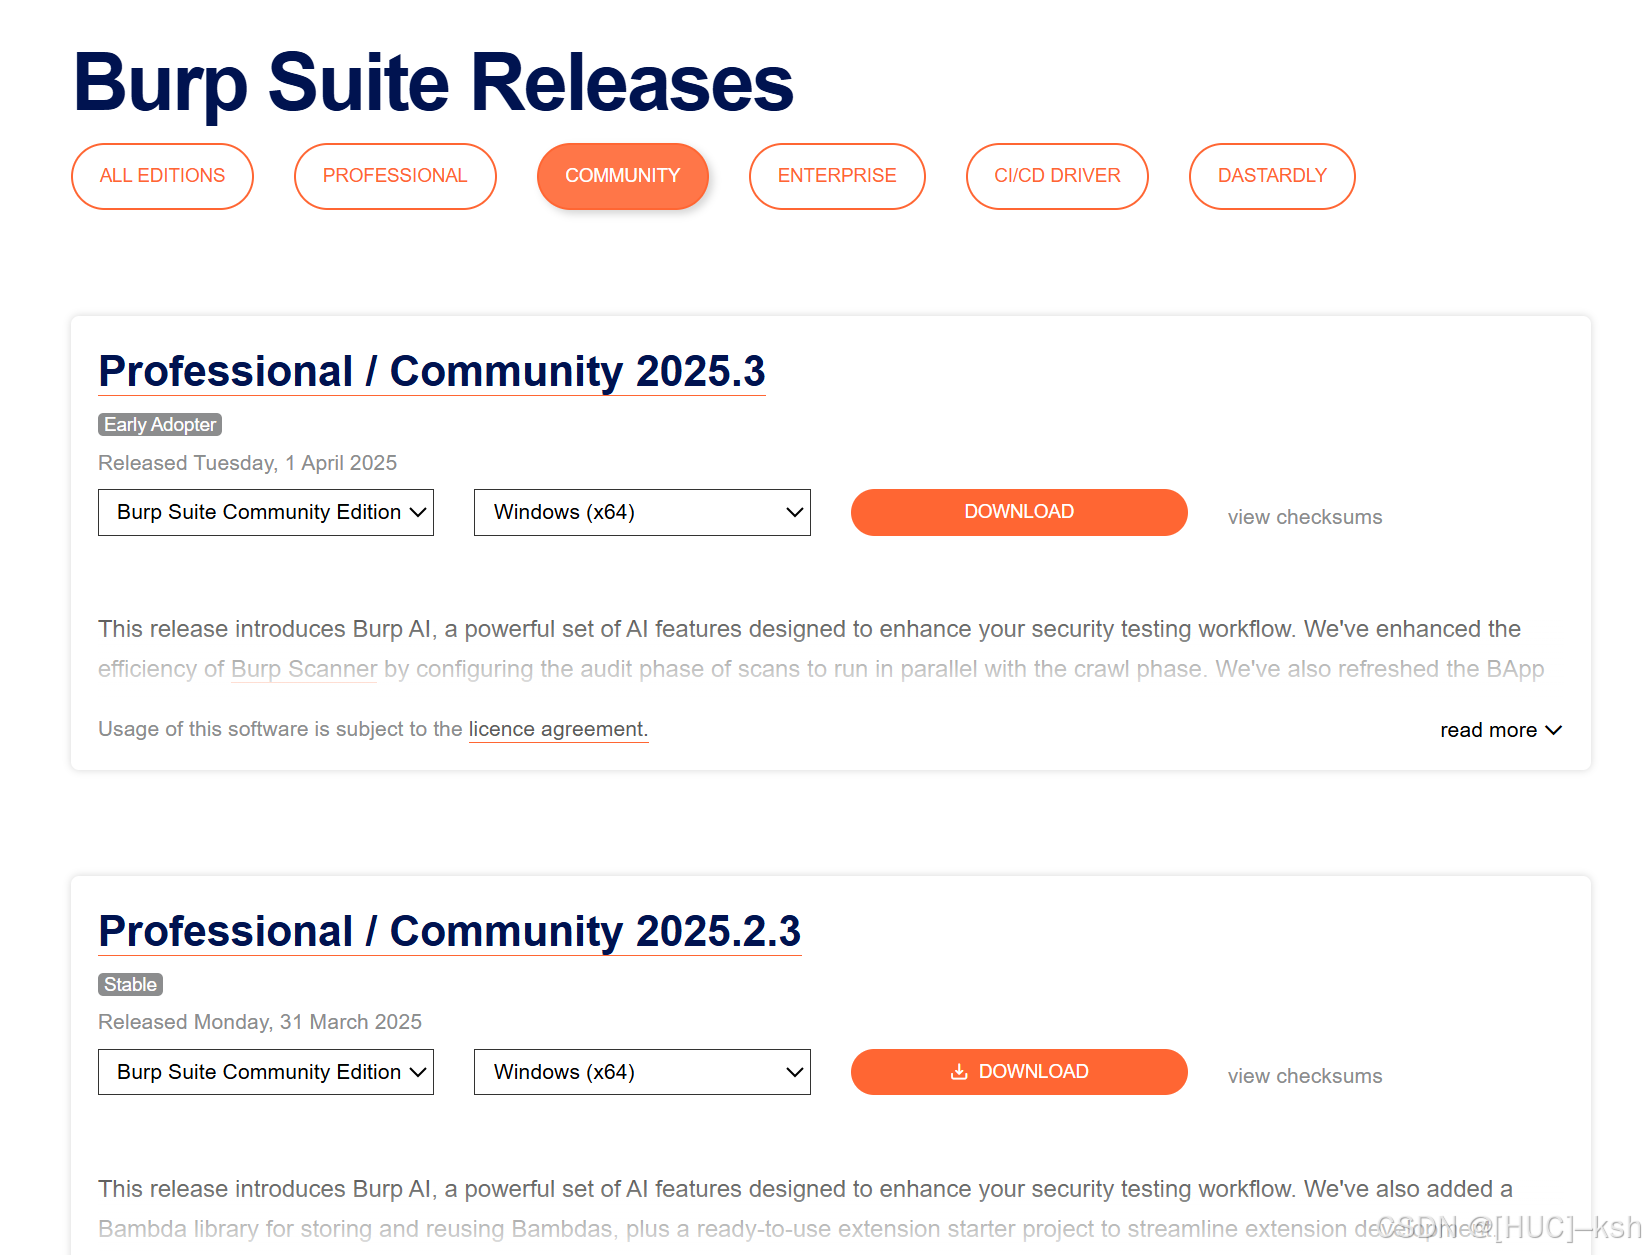Open the Windows (x64) platform dropdown for 2025.3
This screenshot has width=1646, height=1255.
(642, 512)
